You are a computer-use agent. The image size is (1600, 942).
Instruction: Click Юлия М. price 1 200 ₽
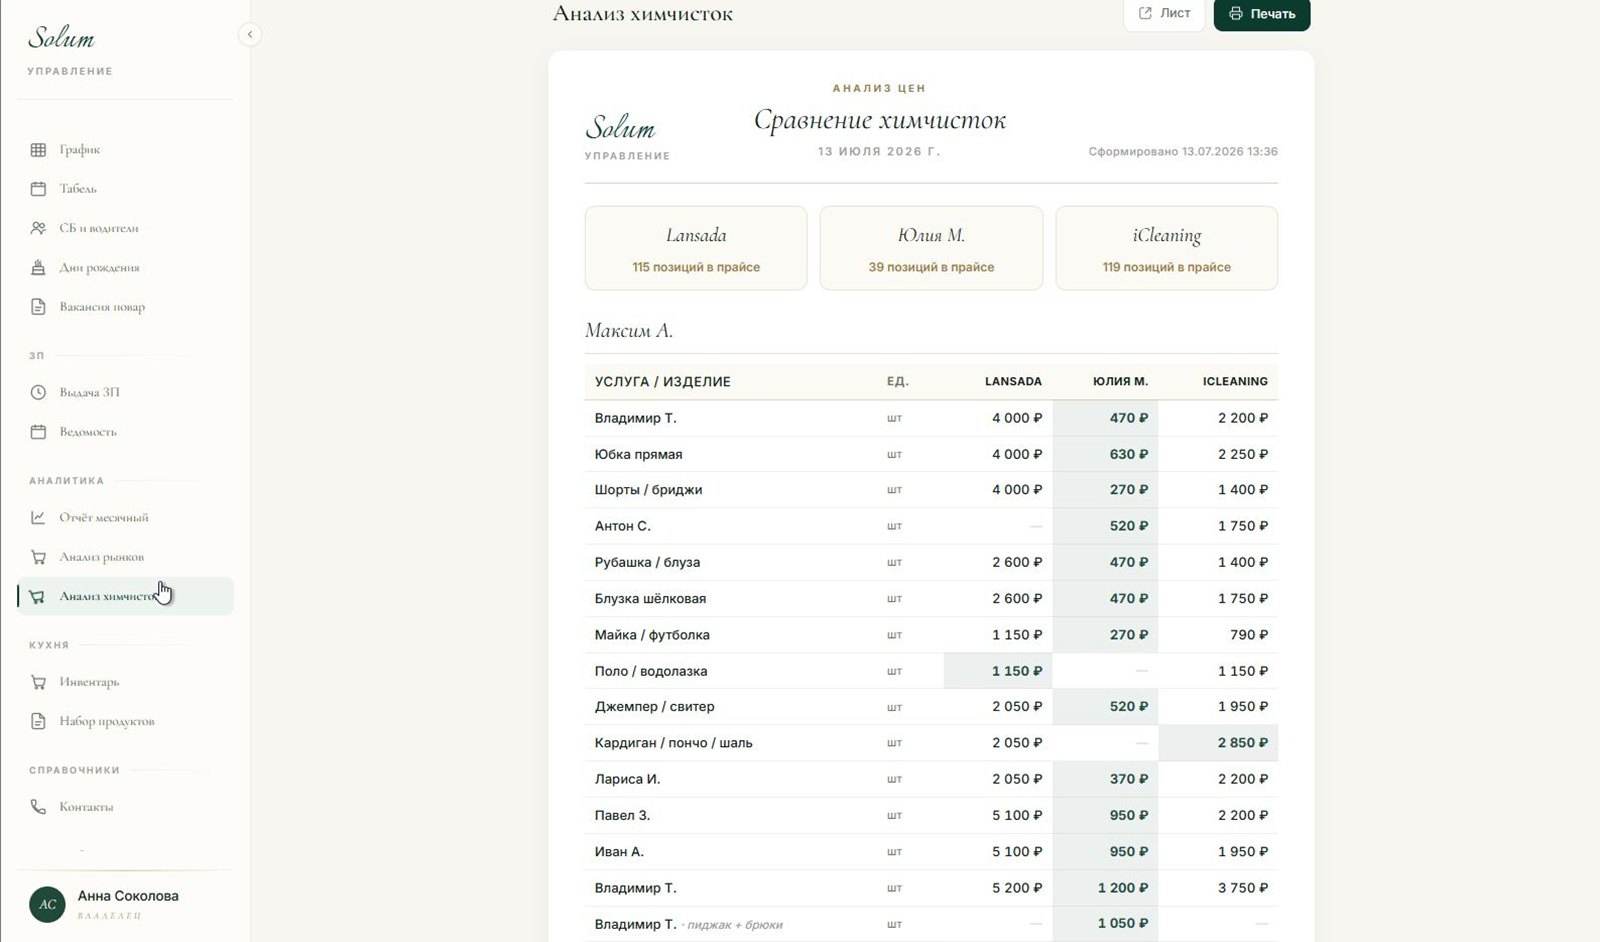1123,888
